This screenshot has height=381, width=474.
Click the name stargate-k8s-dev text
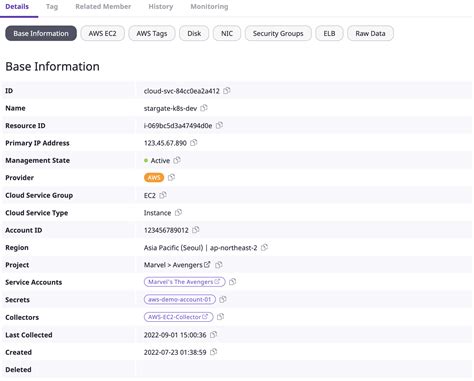point(170,108)
